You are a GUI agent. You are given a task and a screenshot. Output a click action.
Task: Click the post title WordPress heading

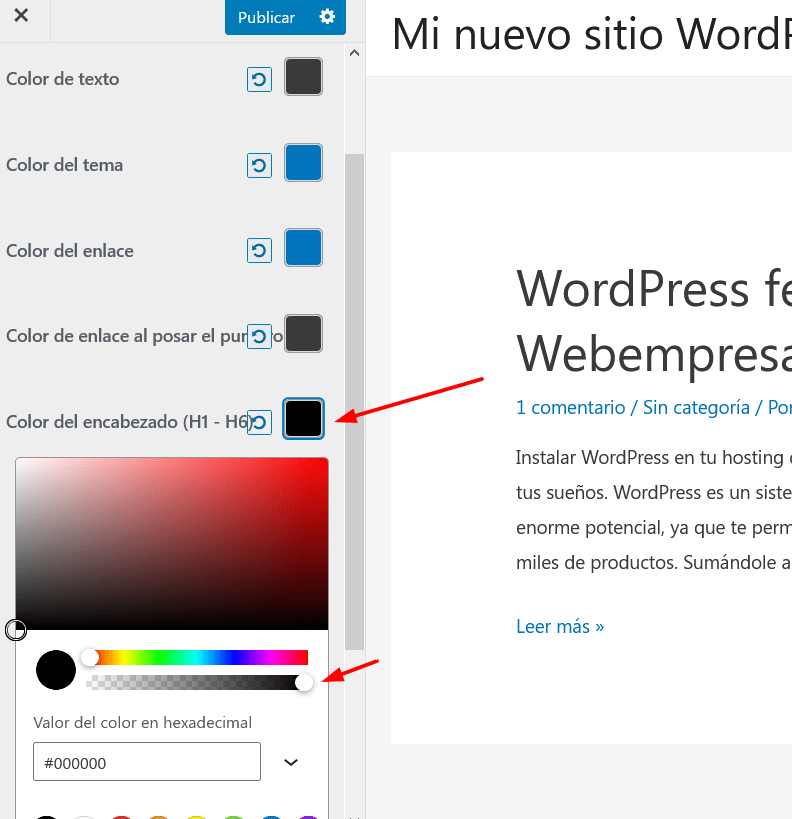point(654,321)
